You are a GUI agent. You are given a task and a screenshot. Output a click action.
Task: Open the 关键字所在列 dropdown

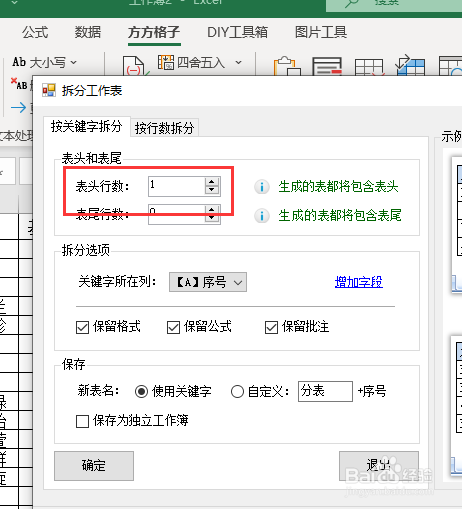tap(208, 282)
